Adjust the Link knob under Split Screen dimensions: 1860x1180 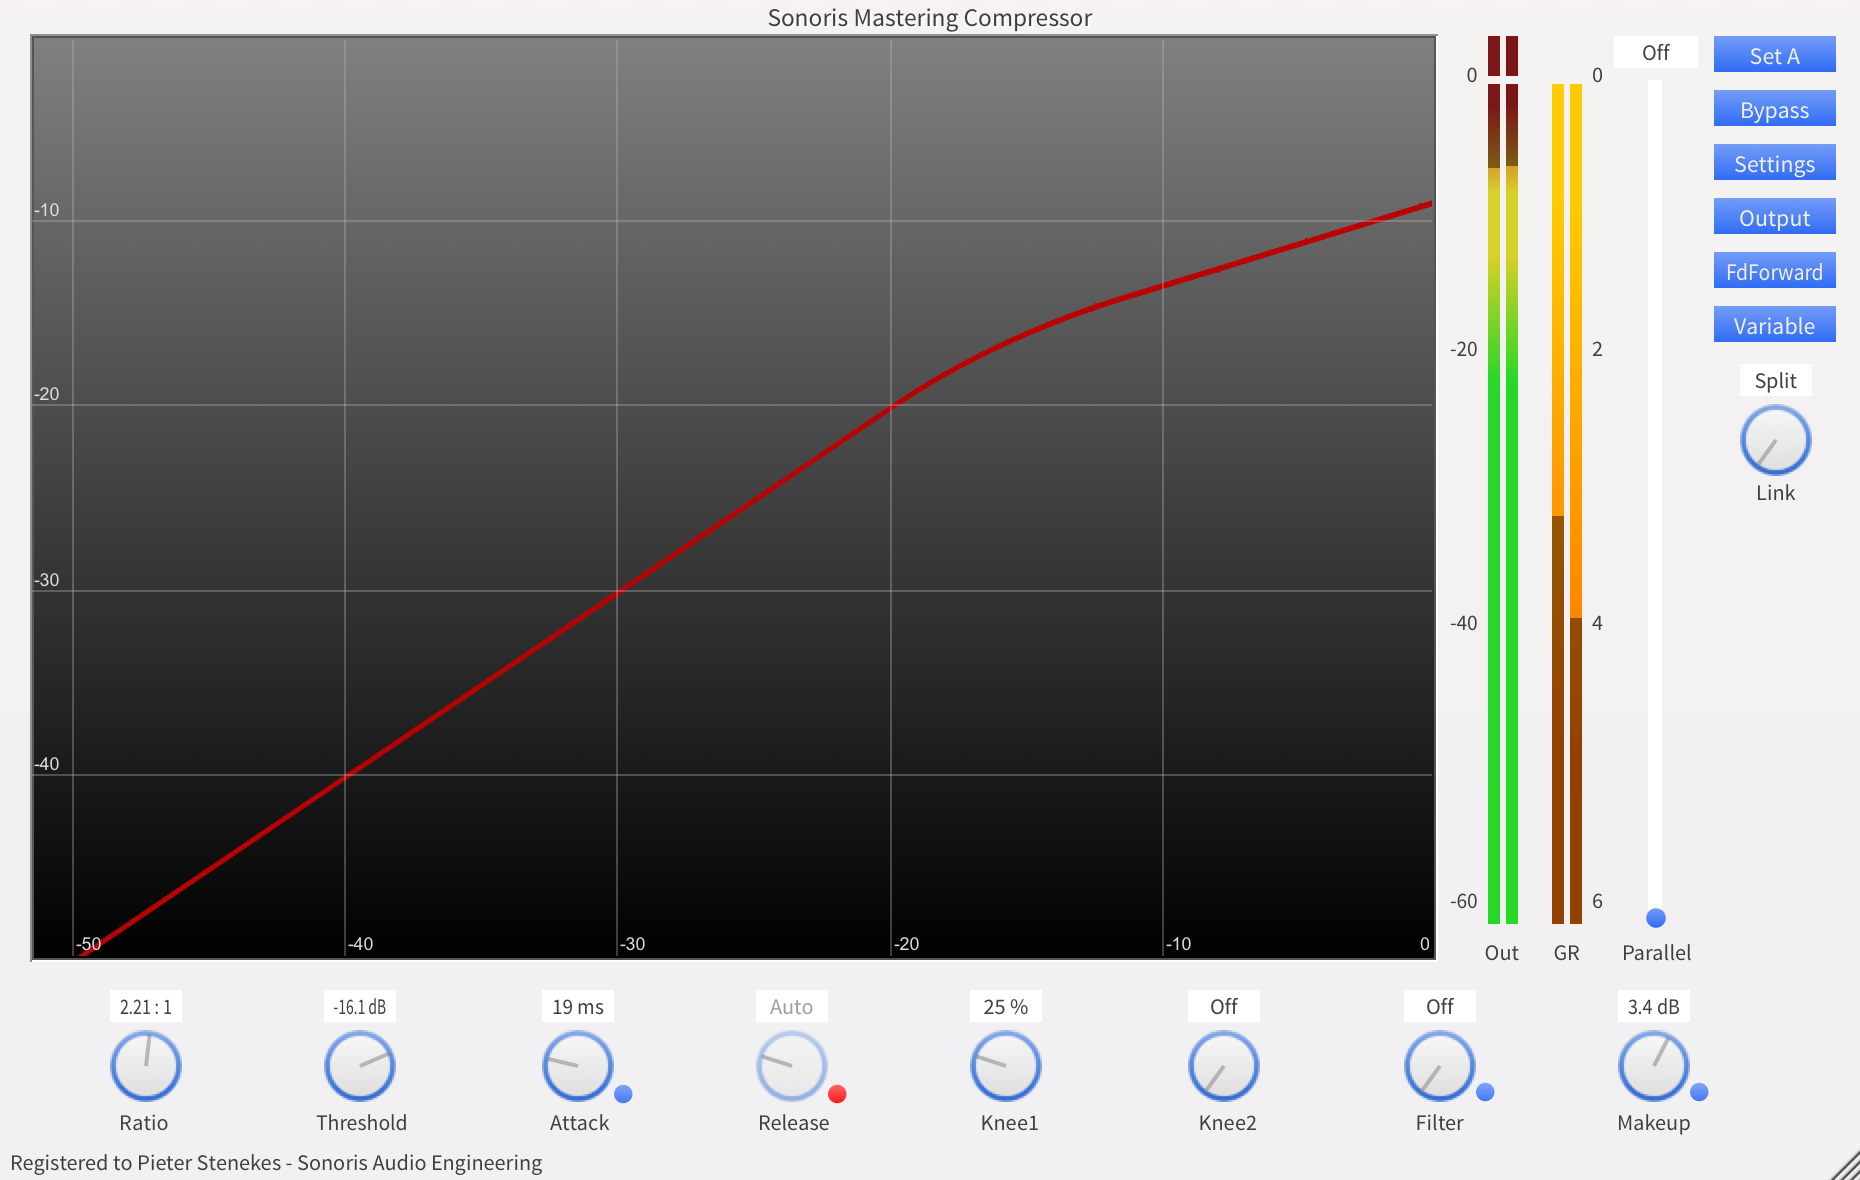(1774, 439)
